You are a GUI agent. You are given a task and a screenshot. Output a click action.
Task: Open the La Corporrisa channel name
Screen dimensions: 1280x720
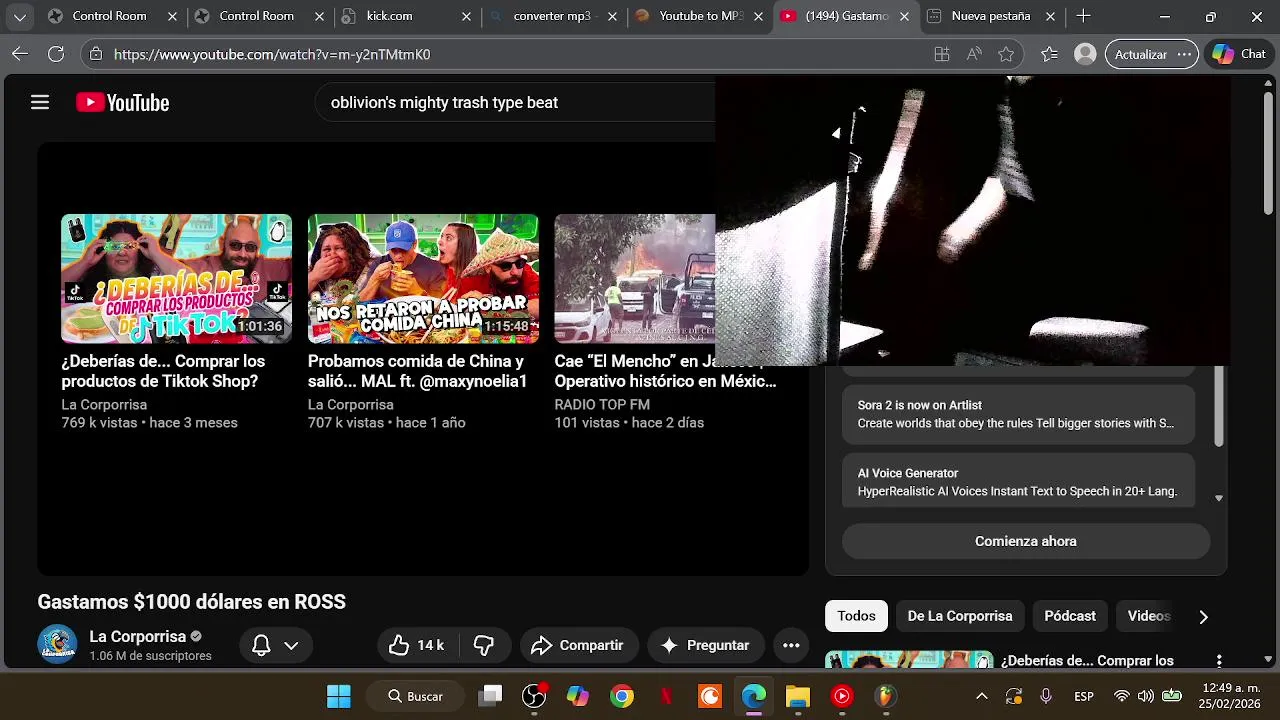coord(138,637)
